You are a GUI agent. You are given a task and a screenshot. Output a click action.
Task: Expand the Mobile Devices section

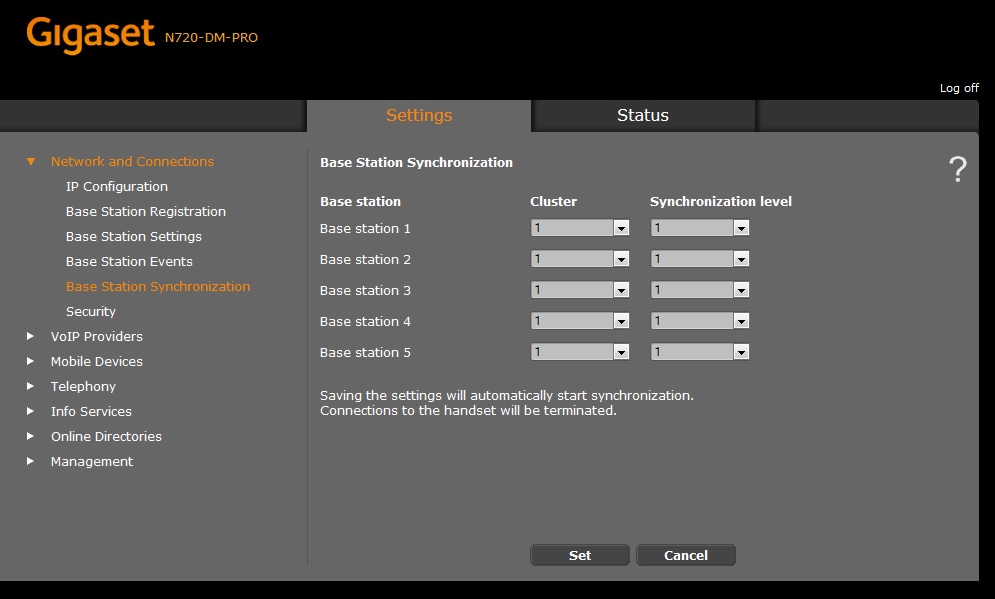tap(31, 361)
